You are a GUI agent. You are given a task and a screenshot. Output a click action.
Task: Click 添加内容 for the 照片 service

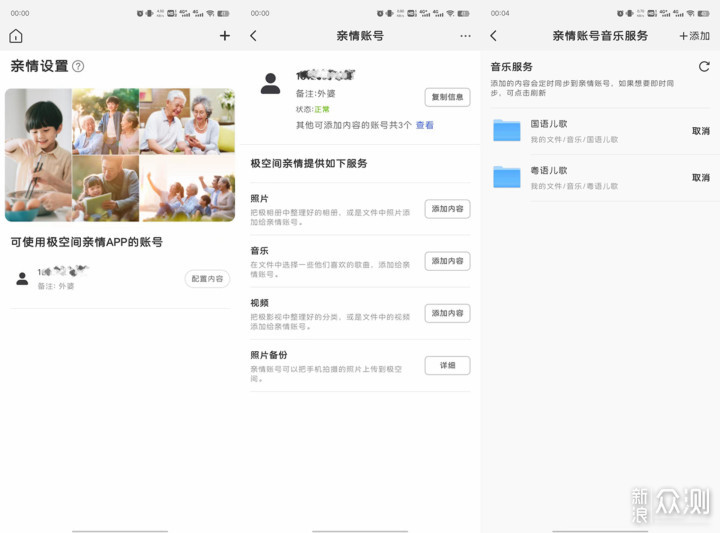pyautogui.click(x=447, y=209)
